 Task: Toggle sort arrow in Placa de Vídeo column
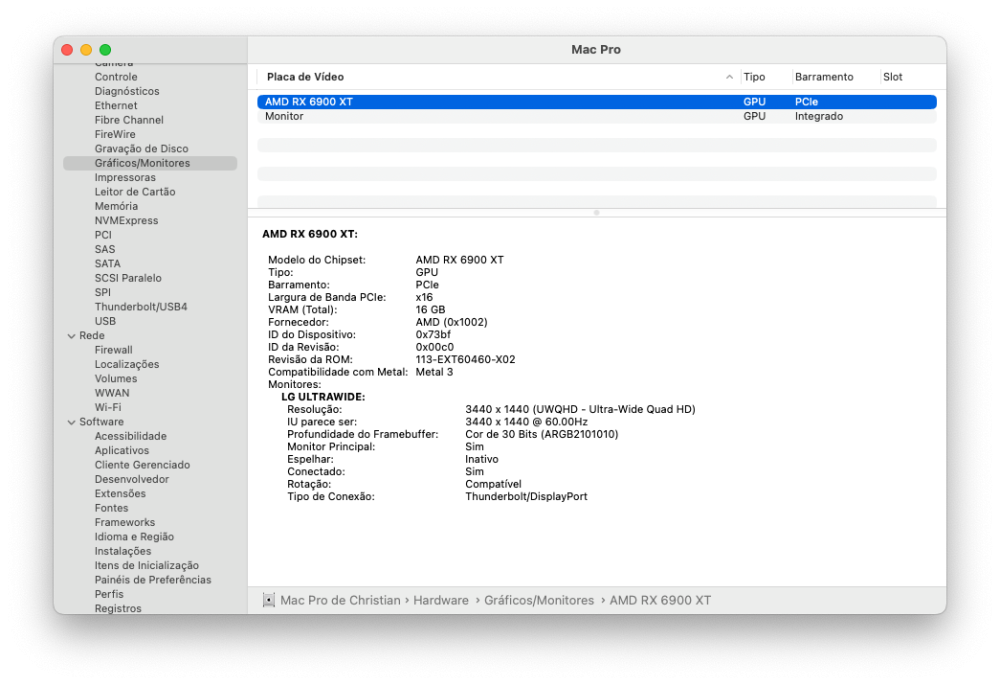(x=729, y=77)
